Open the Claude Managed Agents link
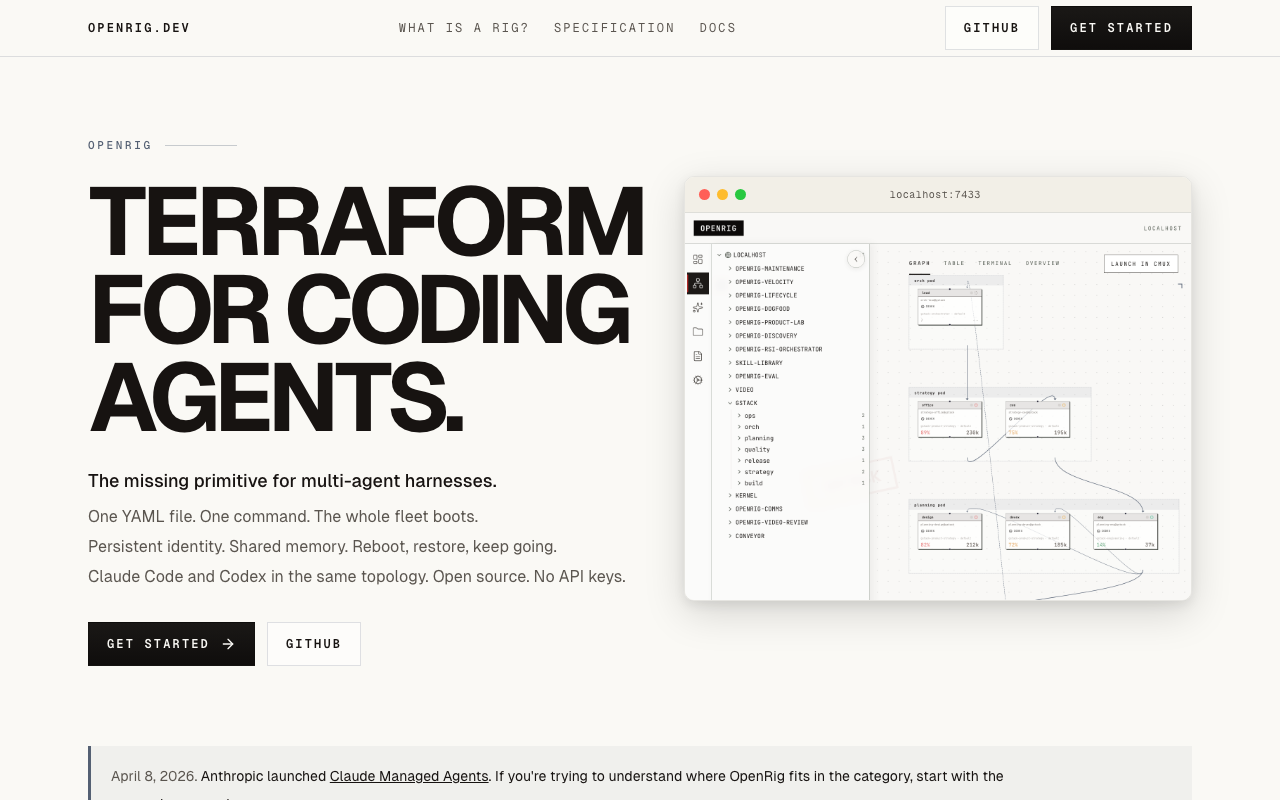Image resolution: width=1280 pixels, height=800 pixels. 409,776
